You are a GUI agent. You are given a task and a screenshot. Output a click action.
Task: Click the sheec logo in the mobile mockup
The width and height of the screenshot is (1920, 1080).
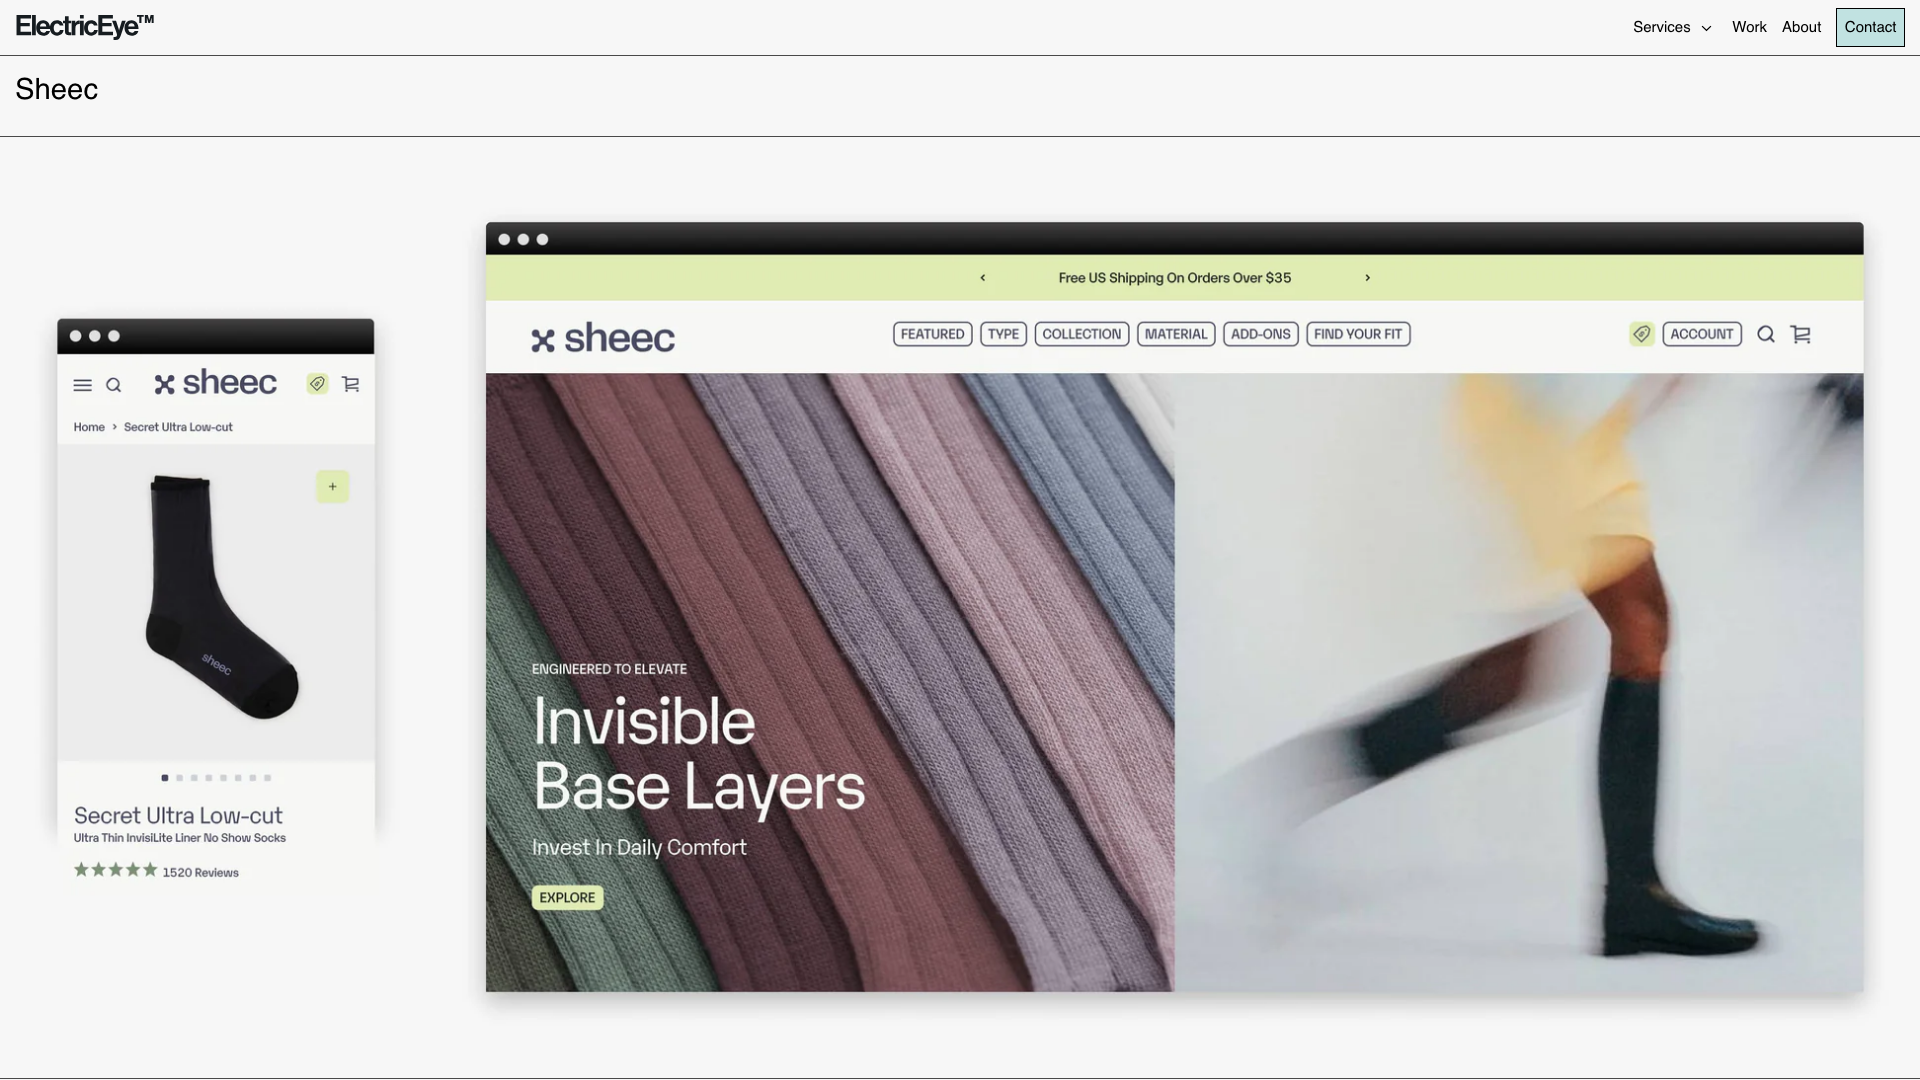coord(216,383)
